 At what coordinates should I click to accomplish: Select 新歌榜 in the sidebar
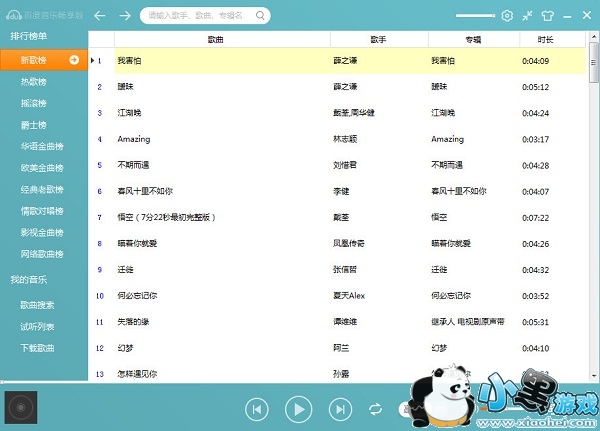click(x=44, y=60)
